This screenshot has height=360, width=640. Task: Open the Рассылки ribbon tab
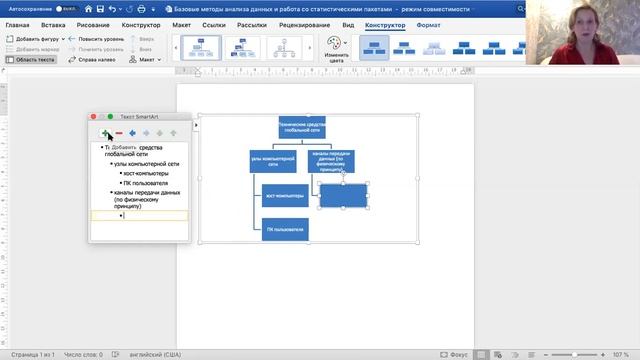252,25
